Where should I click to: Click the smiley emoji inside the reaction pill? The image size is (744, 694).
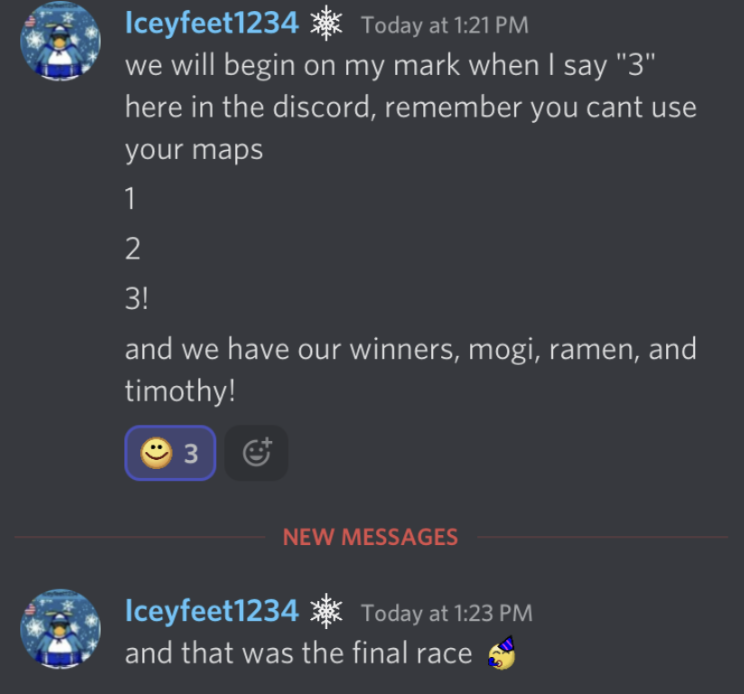156,453
